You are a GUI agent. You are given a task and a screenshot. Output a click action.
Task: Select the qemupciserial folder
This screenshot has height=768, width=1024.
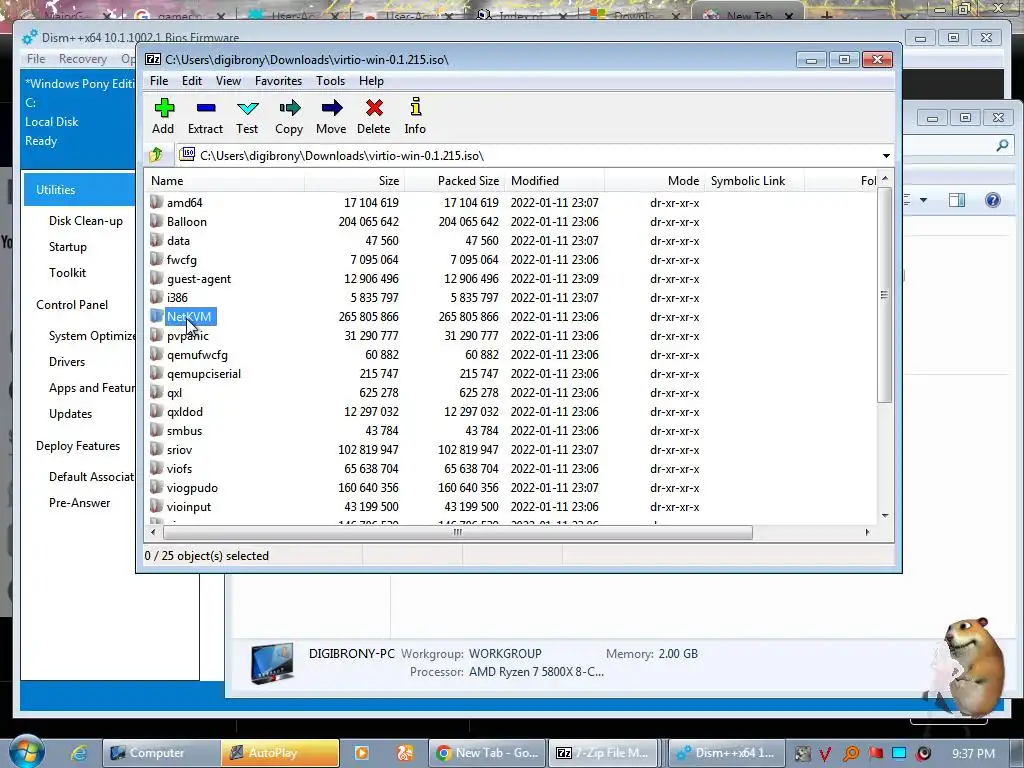click(204, 374)
